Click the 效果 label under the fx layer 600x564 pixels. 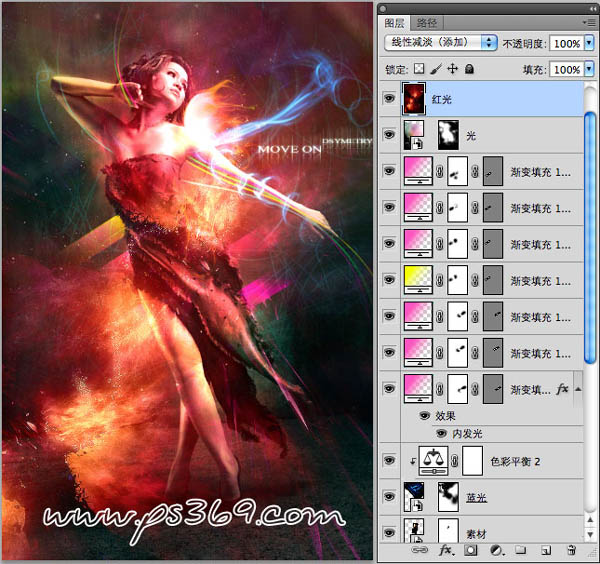pyautogui.click(x=445, y=416)
